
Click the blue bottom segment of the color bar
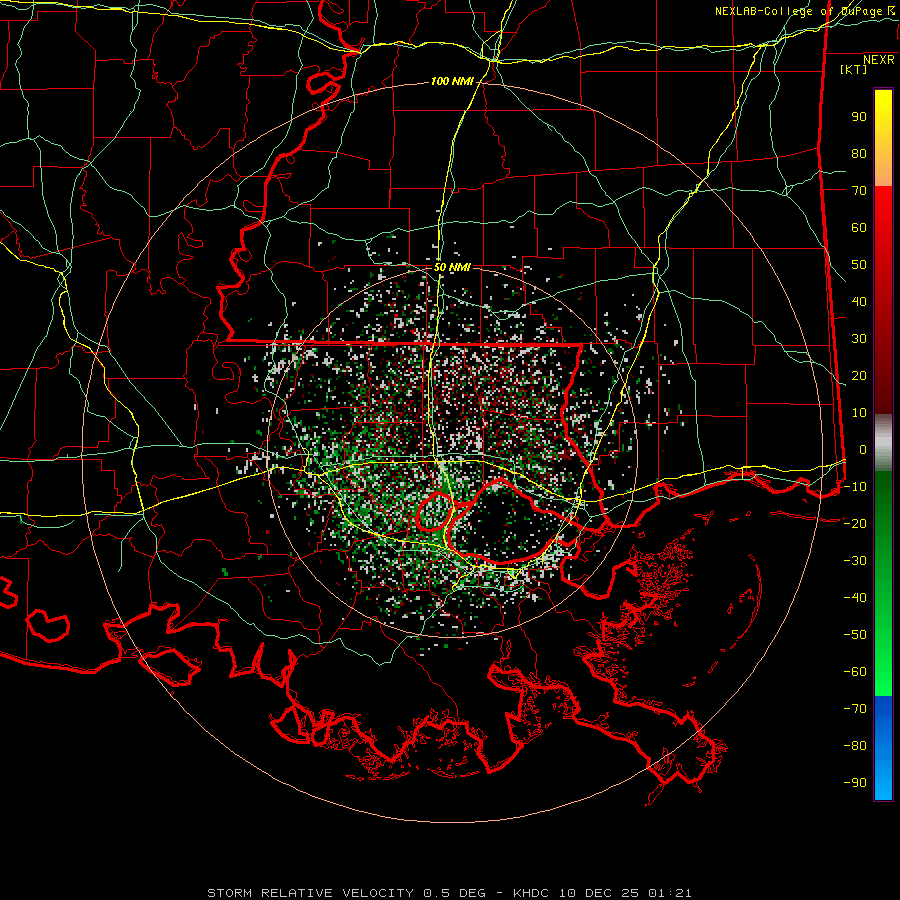(883, 748)
